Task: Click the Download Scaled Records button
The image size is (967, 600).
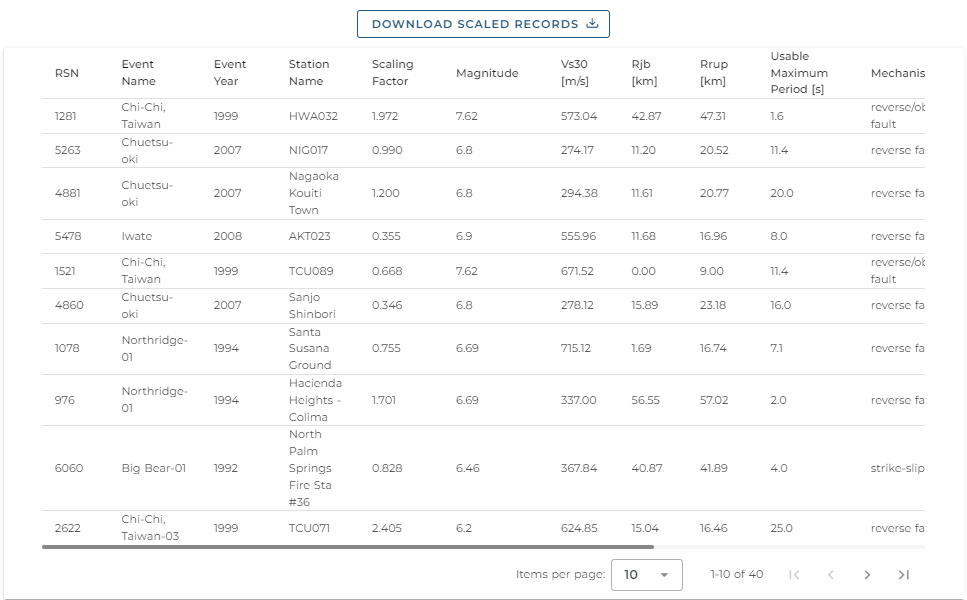Action: [x=483, y=24]
